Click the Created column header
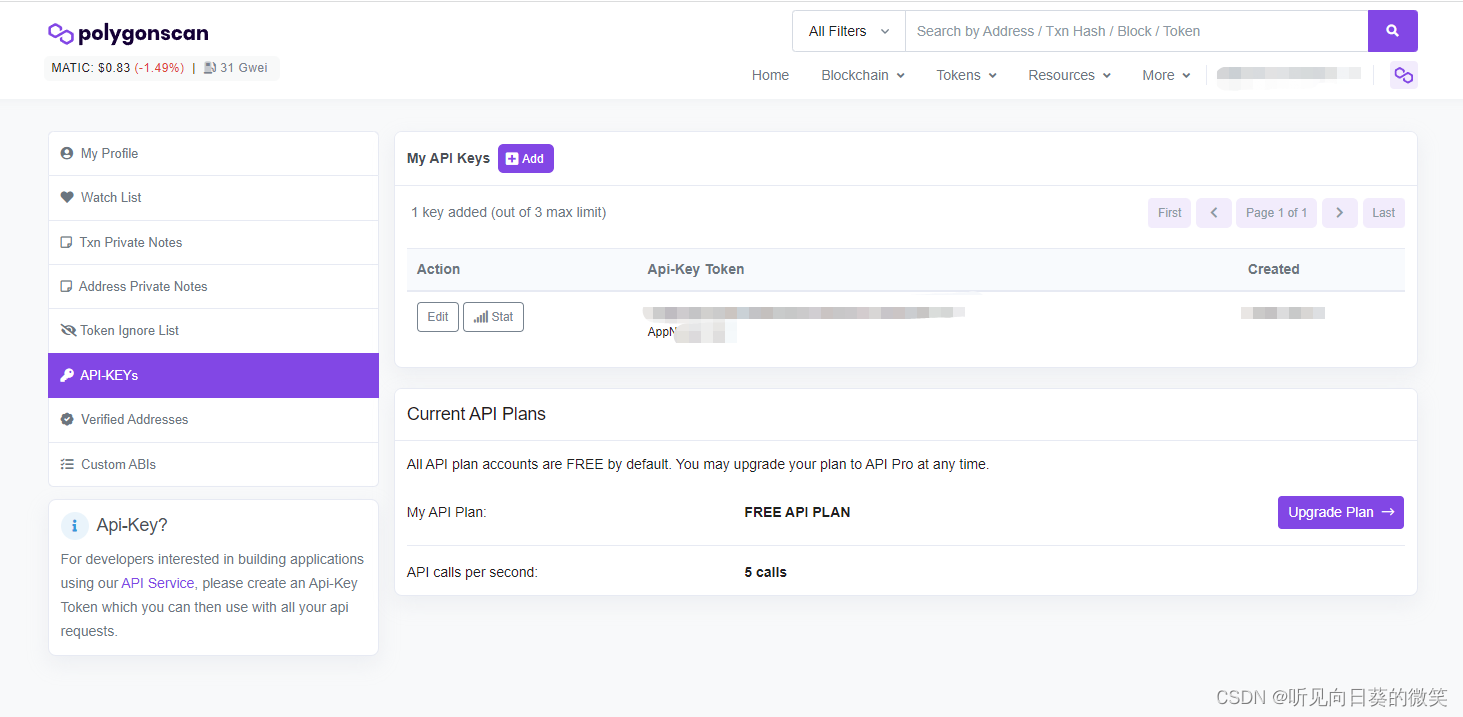Screen dimensions: 1463x717 [1273, 269]
